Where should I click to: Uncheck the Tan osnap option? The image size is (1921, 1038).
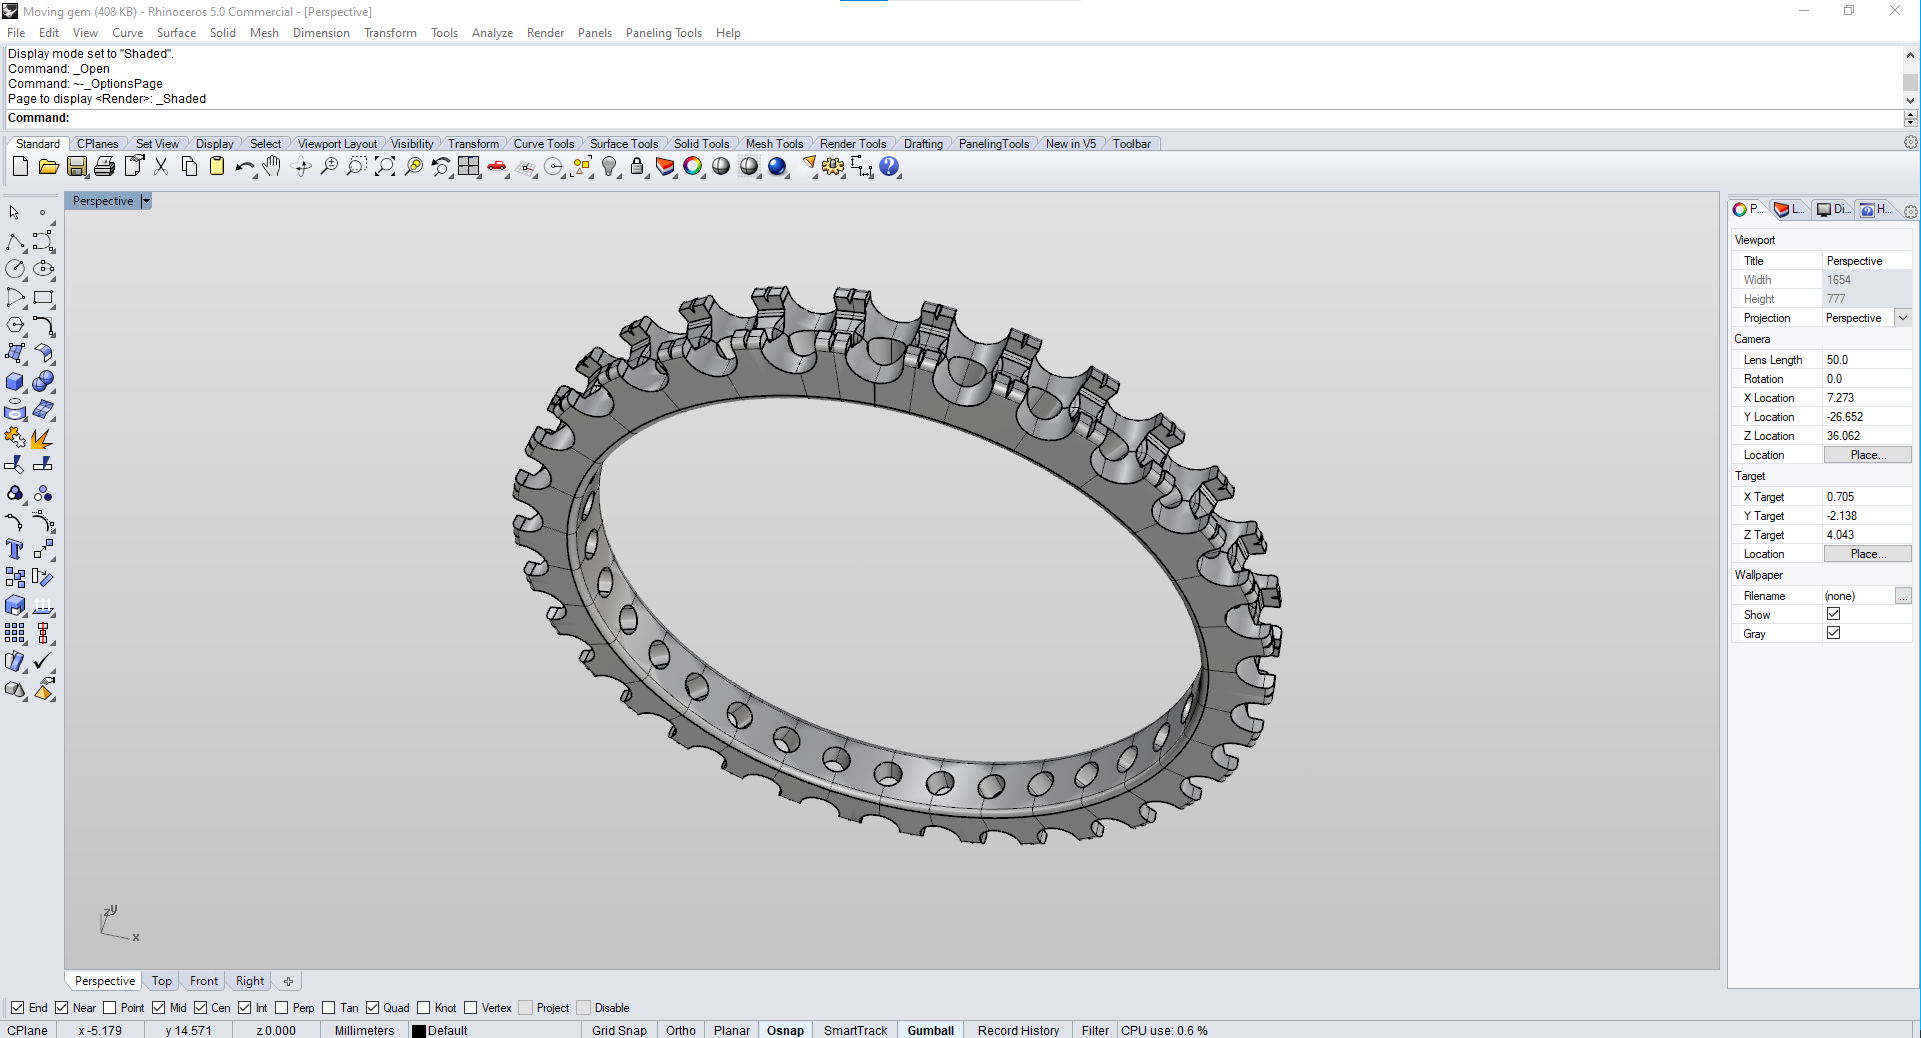pyautogui.click(x=327, y=1008)
